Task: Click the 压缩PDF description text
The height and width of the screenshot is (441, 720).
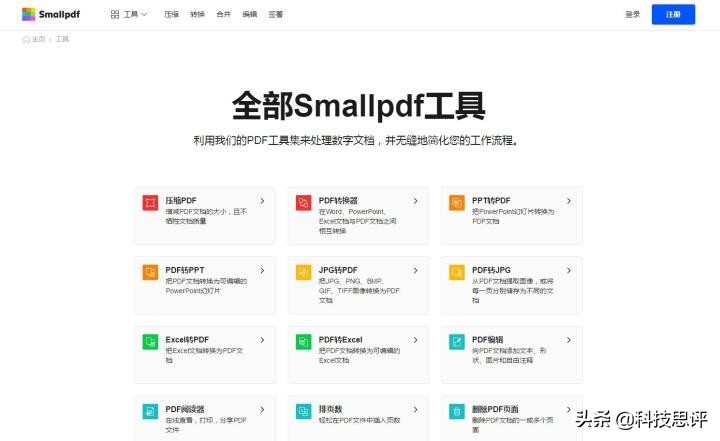Action: pos(206,216)
